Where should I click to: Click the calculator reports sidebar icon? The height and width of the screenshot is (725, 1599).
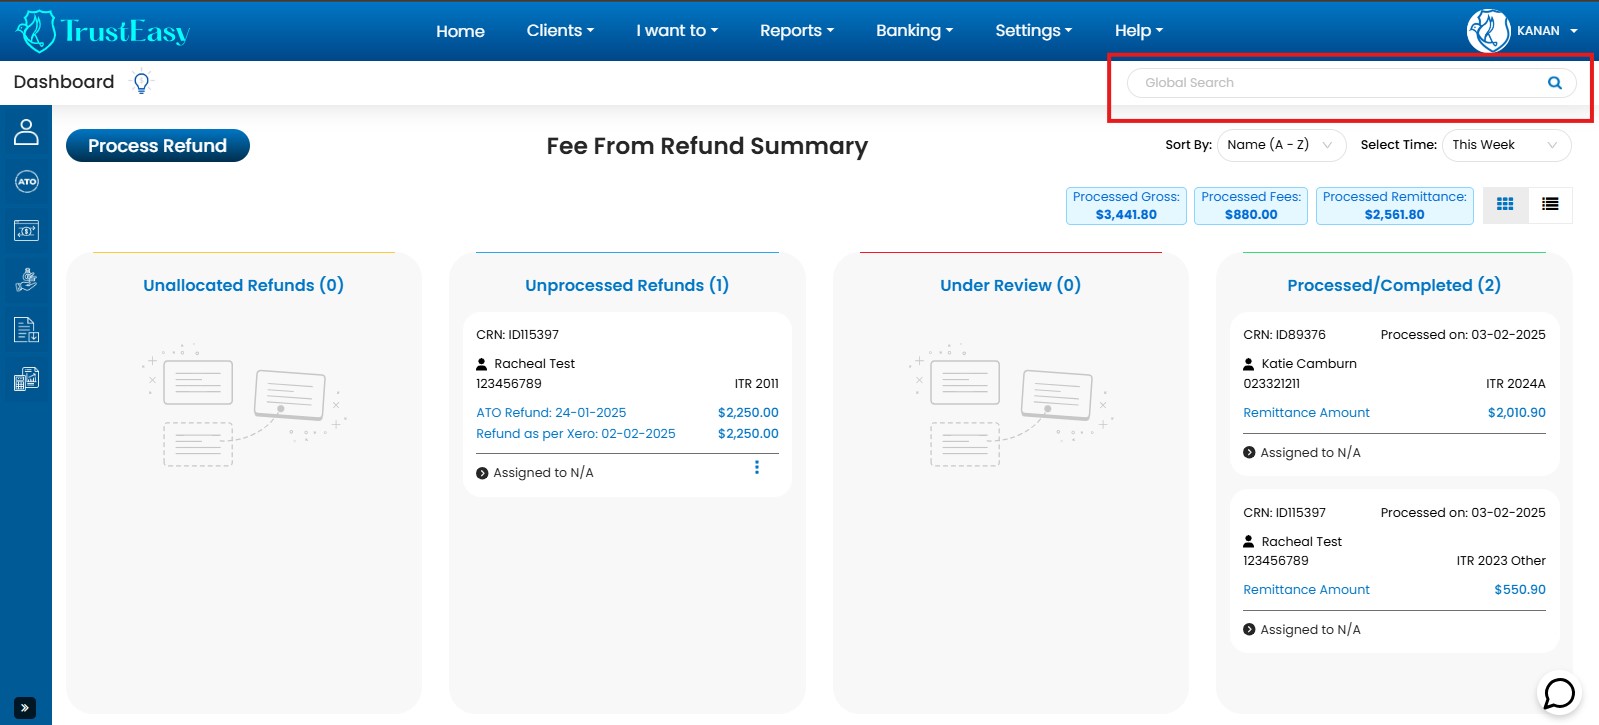point(26,379)
